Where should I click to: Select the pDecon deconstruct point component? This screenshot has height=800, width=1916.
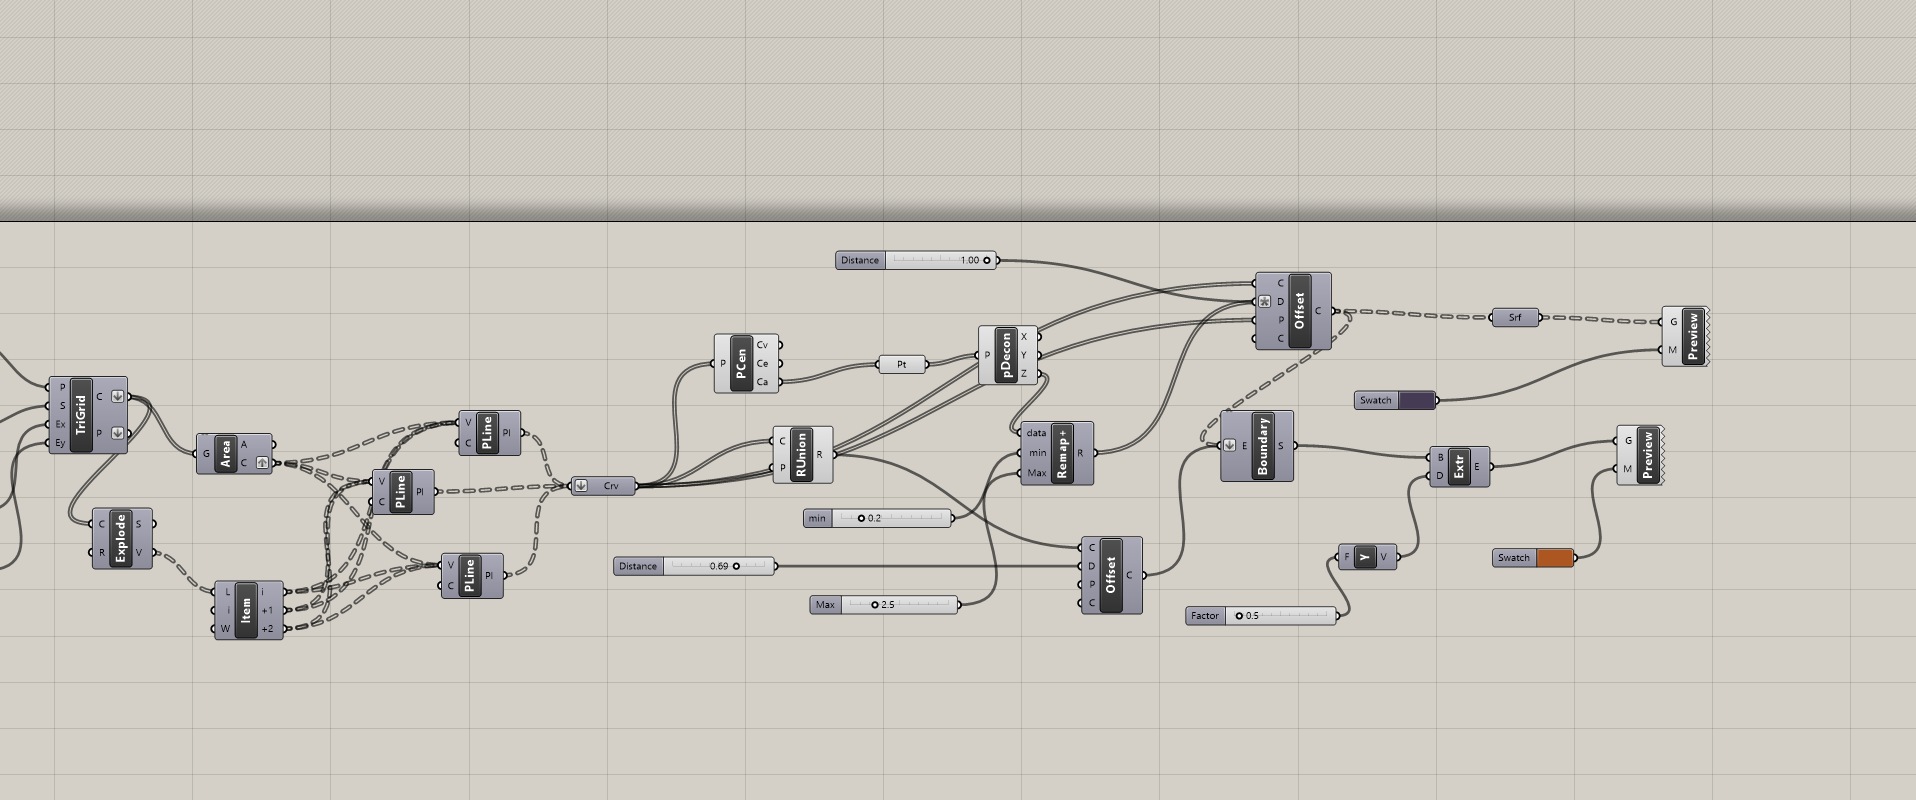(x=1006, y=355)
